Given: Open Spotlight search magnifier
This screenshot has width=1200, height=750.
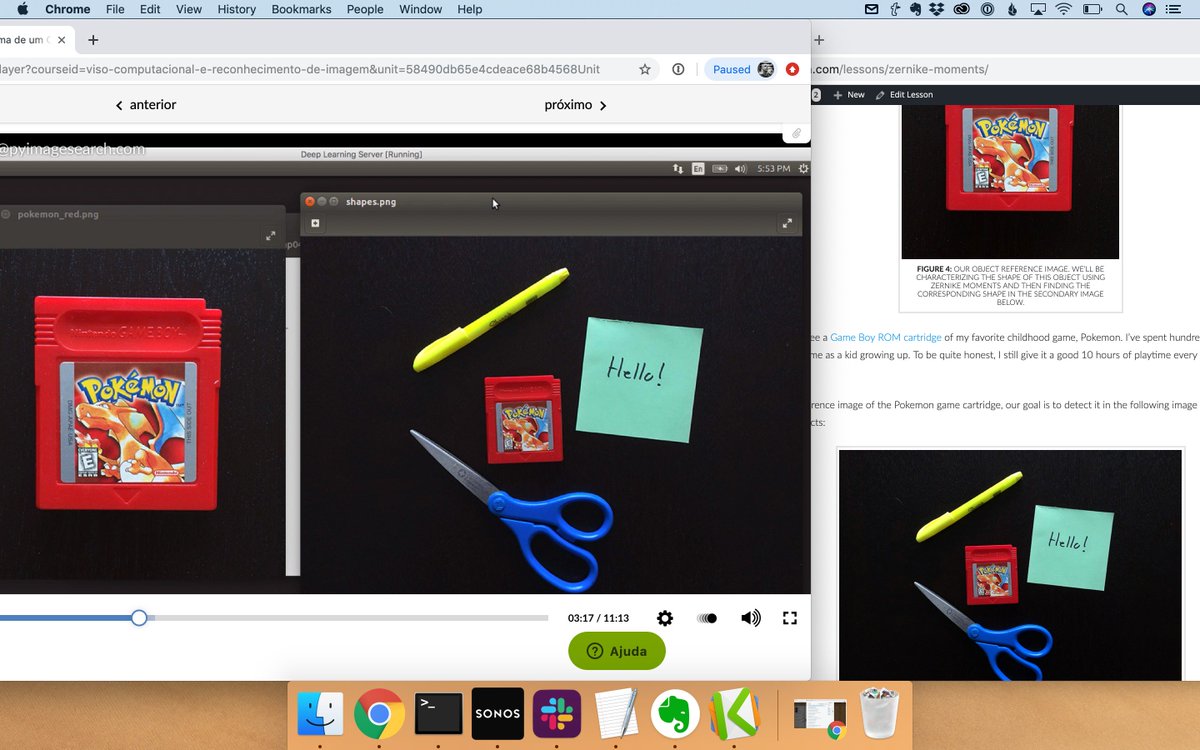Looking at the screenshot, I should tap(1121, 9).
